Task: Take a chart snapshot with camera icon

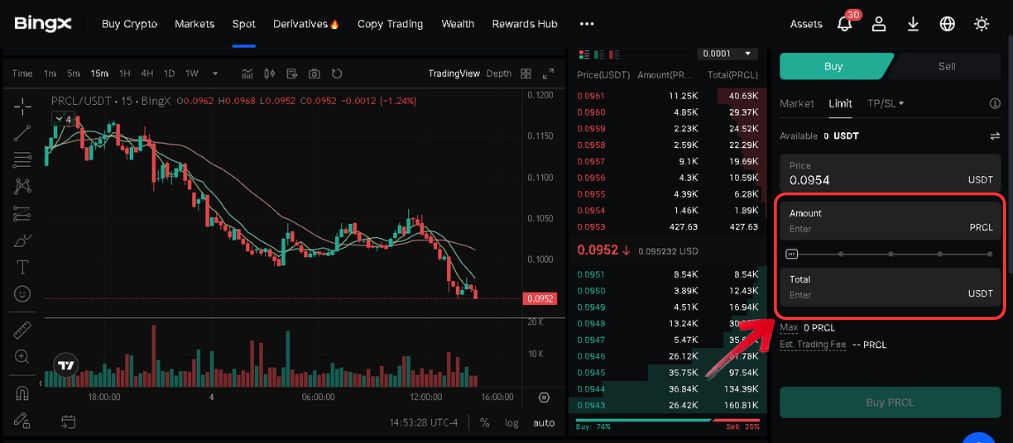Action: (x=314, y=74)
